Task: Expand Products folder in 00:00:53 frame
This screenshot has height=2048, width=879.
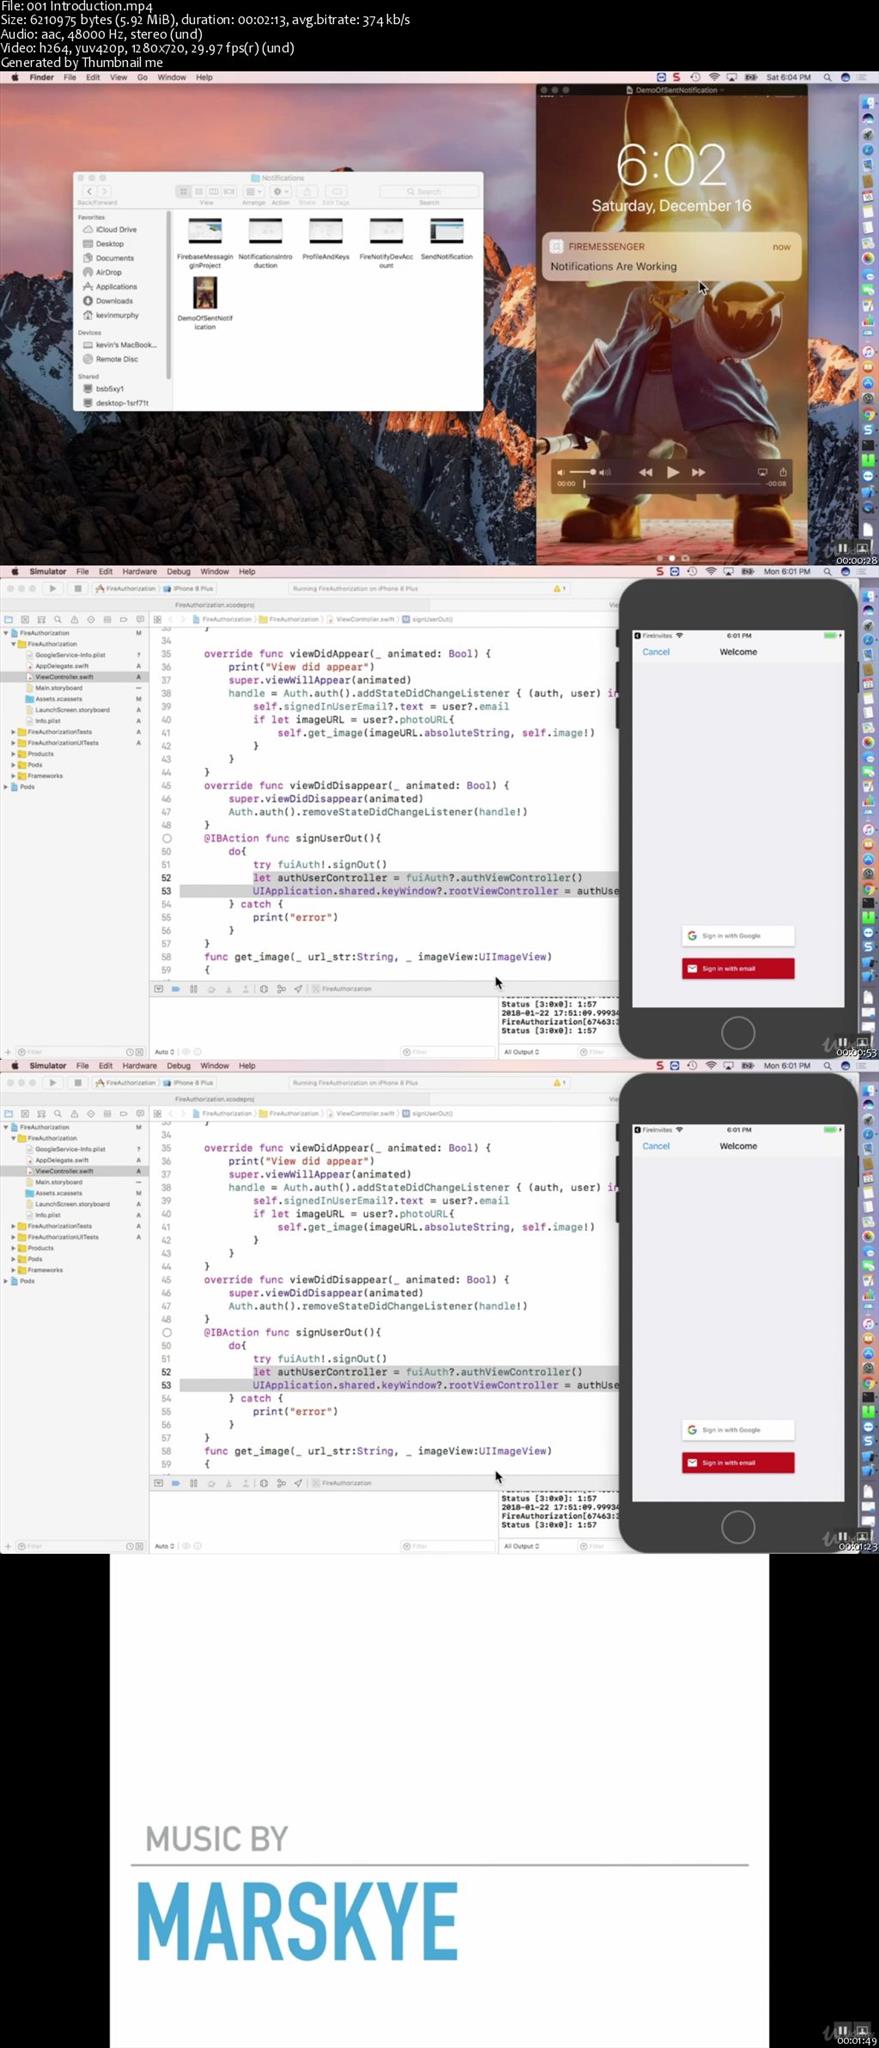Action: (13, 754)
